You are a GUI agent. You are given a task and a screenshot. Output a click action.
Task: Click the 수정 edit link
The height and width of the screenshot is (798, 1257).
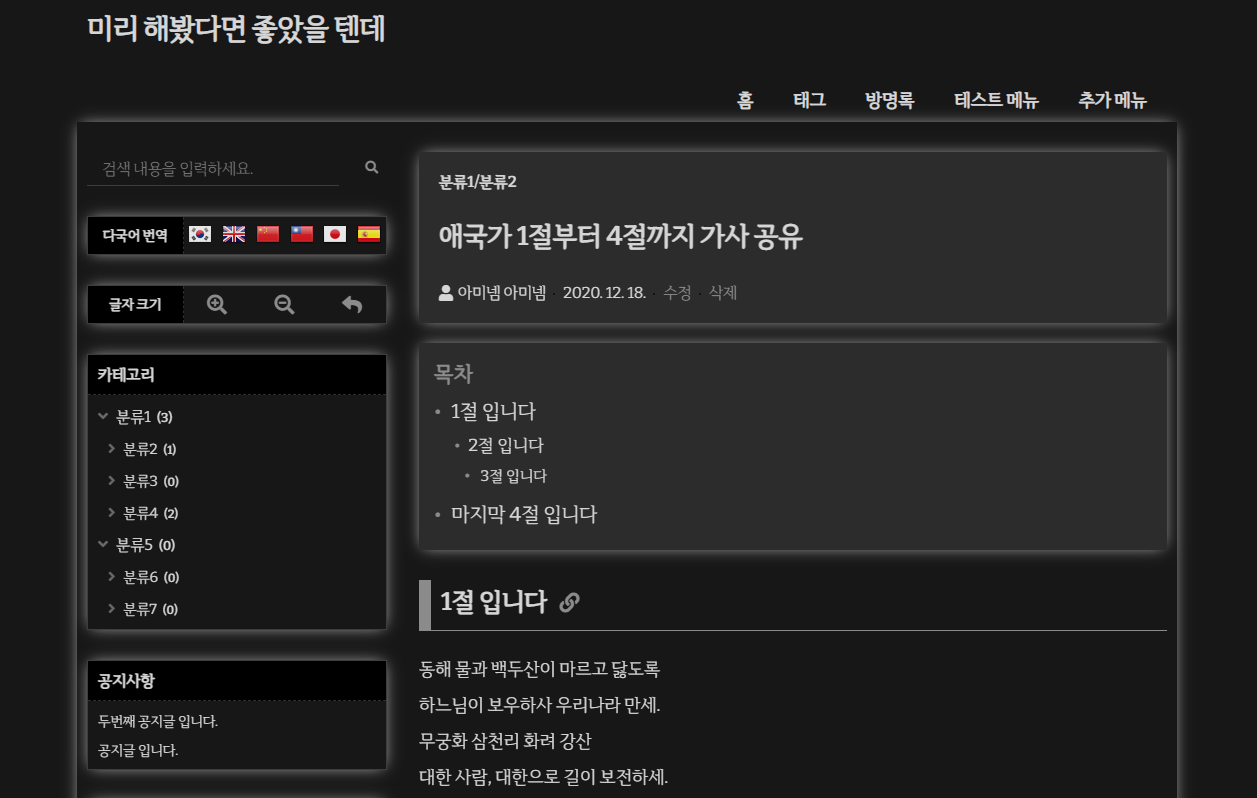pyautogui.click(x=677, y=293)
